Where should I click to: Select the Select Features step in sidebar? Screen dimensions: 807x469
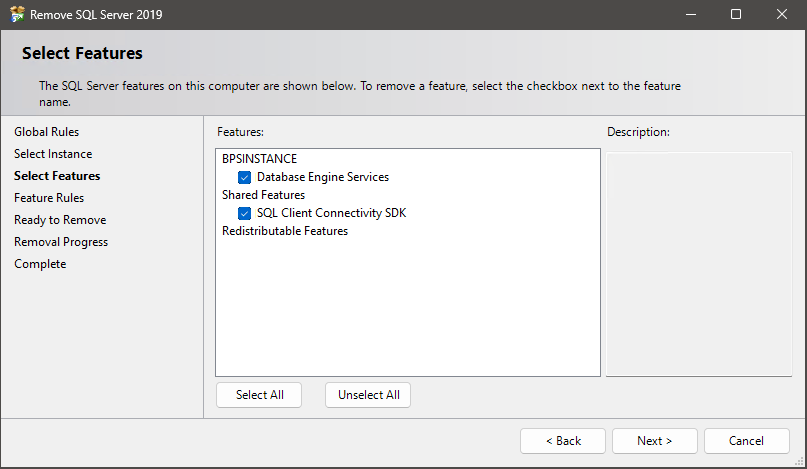[x=57, y=176]
